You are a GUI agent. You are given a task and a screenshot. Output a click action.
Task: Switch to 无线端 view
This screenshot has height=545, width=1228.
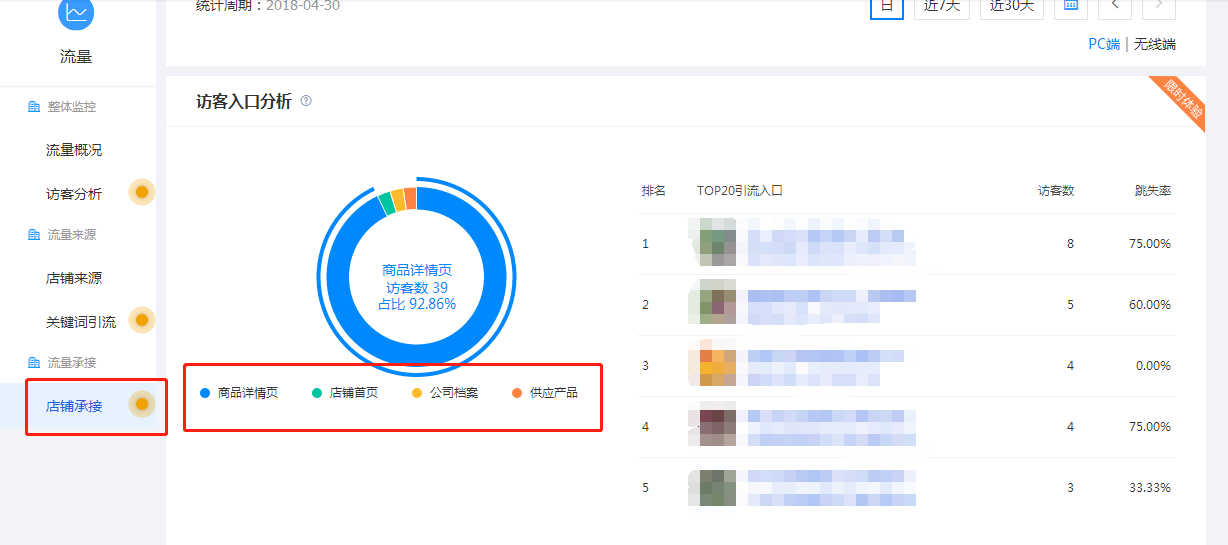[1154, 44]
